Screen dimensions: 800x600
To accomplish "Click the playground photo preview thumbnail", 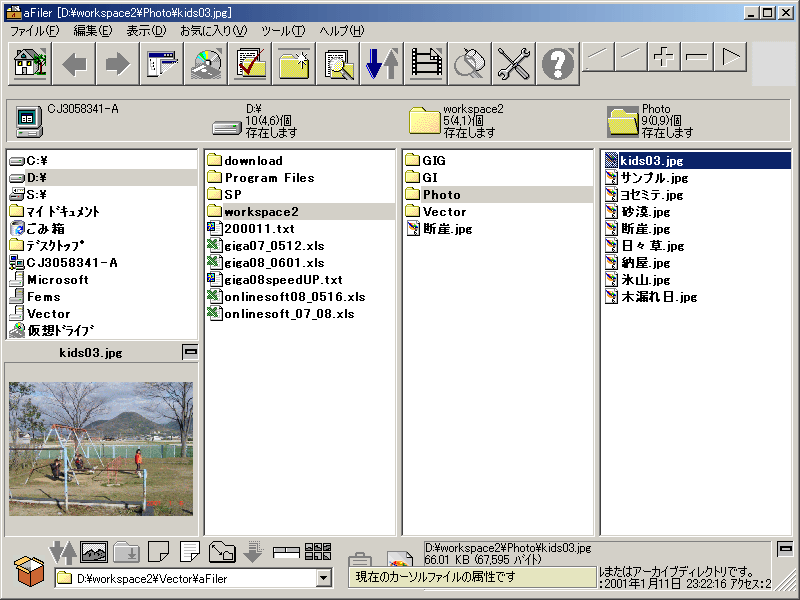I will pyautogui.click(x=101, y=448).
